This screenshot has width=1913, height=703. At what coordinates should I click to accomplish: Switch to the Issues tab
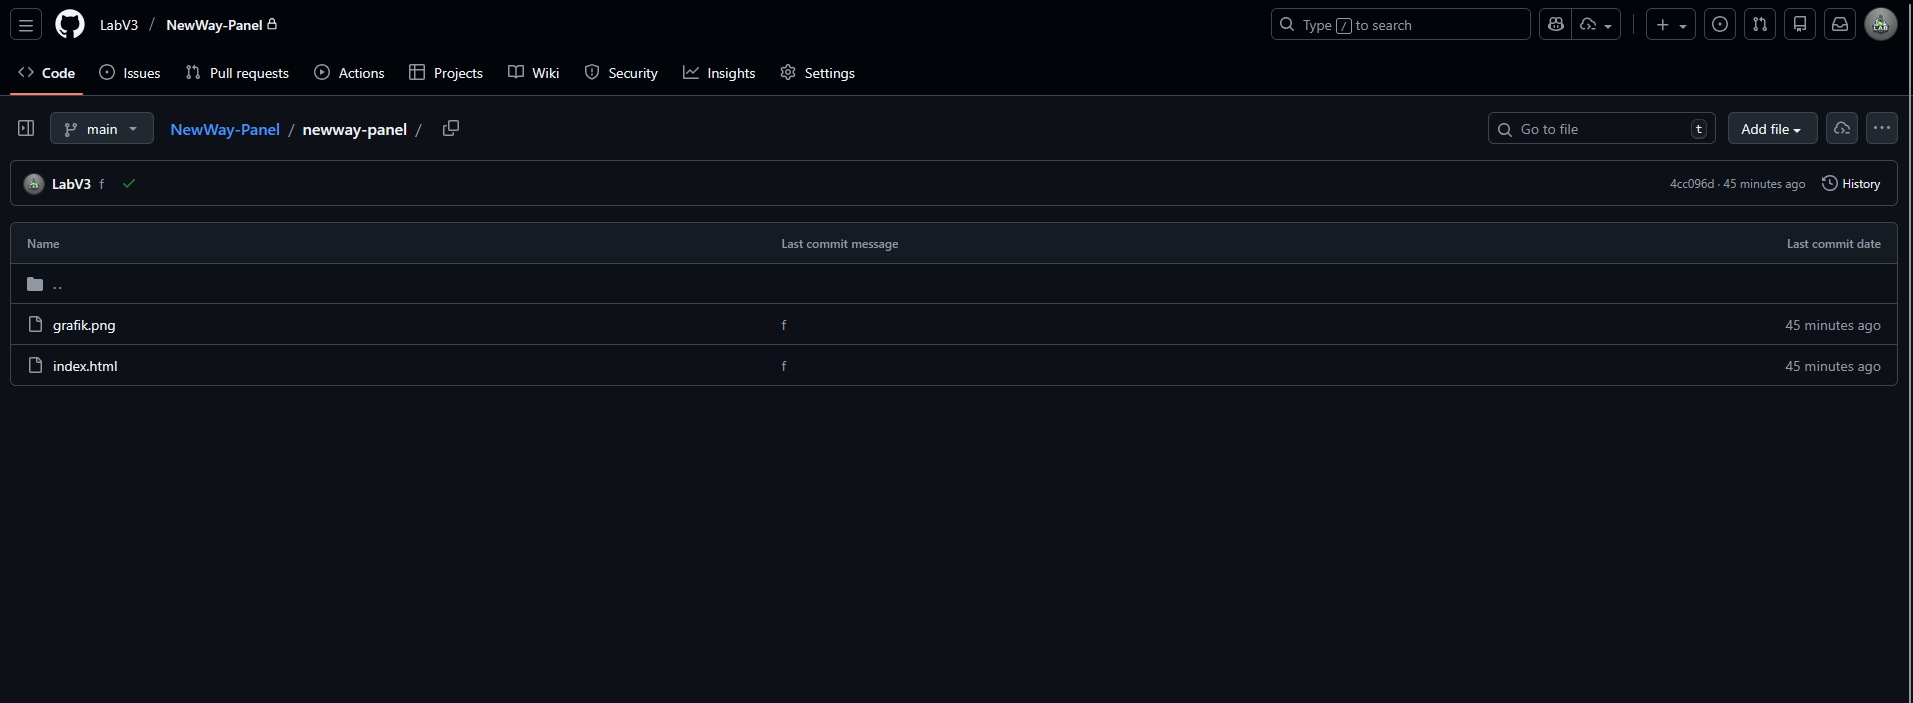(130, 73)
